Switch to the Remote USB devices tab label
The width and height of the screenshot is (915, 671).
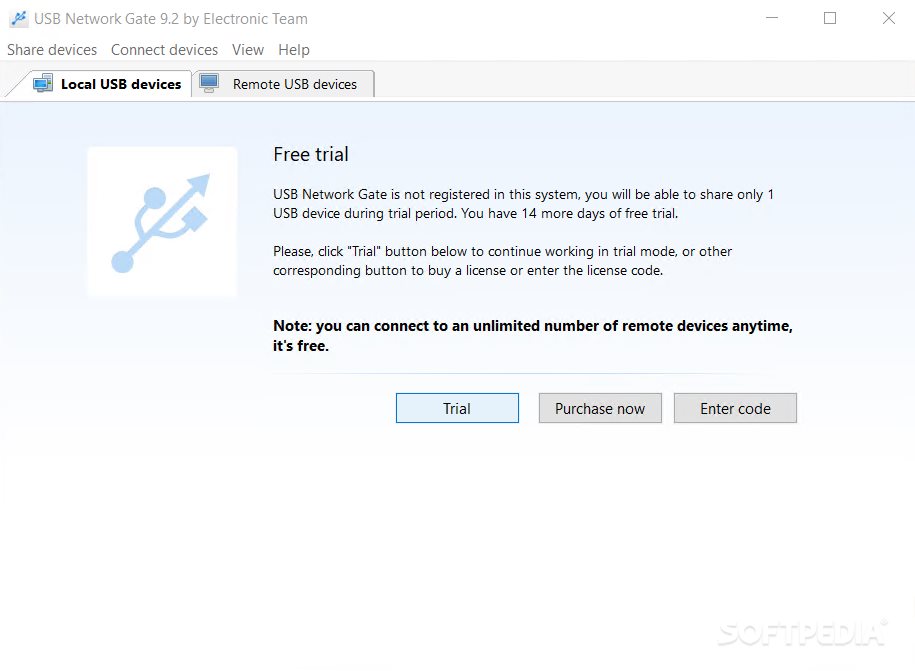[x=295, y=84]
